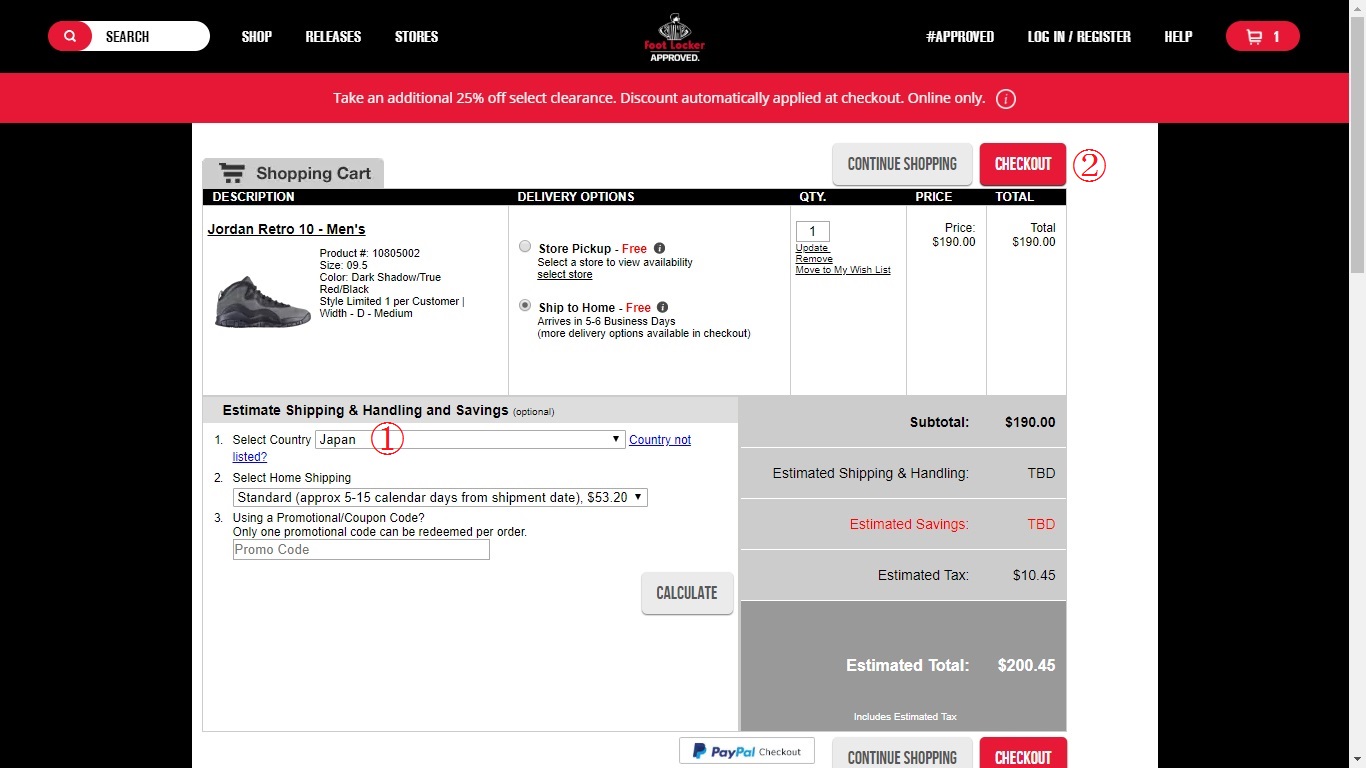This screenshot has width=1366, height=768.
Task: Select the Store Pickup radio option
Action: [525, 247]
